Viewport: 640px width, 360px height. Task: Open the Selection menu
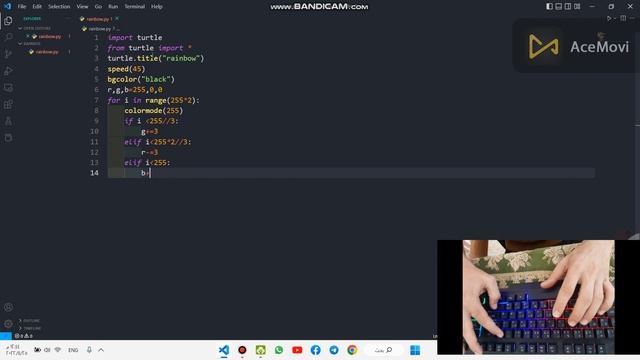point(59,7)
